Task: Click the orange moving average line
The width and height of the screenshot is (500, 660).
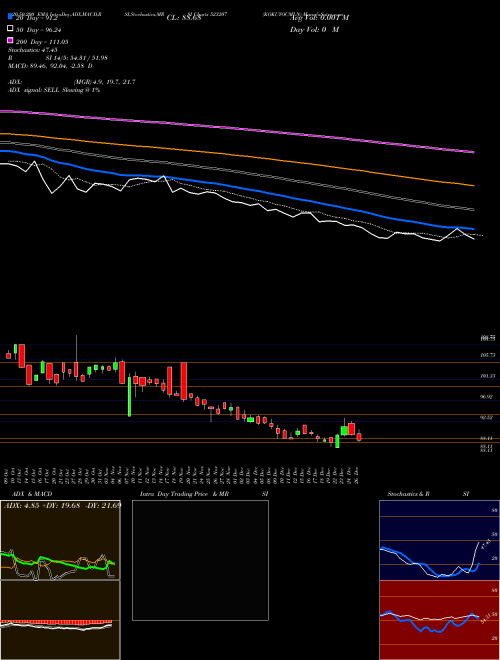Action: pyautogui.click(x=237, y=155)
